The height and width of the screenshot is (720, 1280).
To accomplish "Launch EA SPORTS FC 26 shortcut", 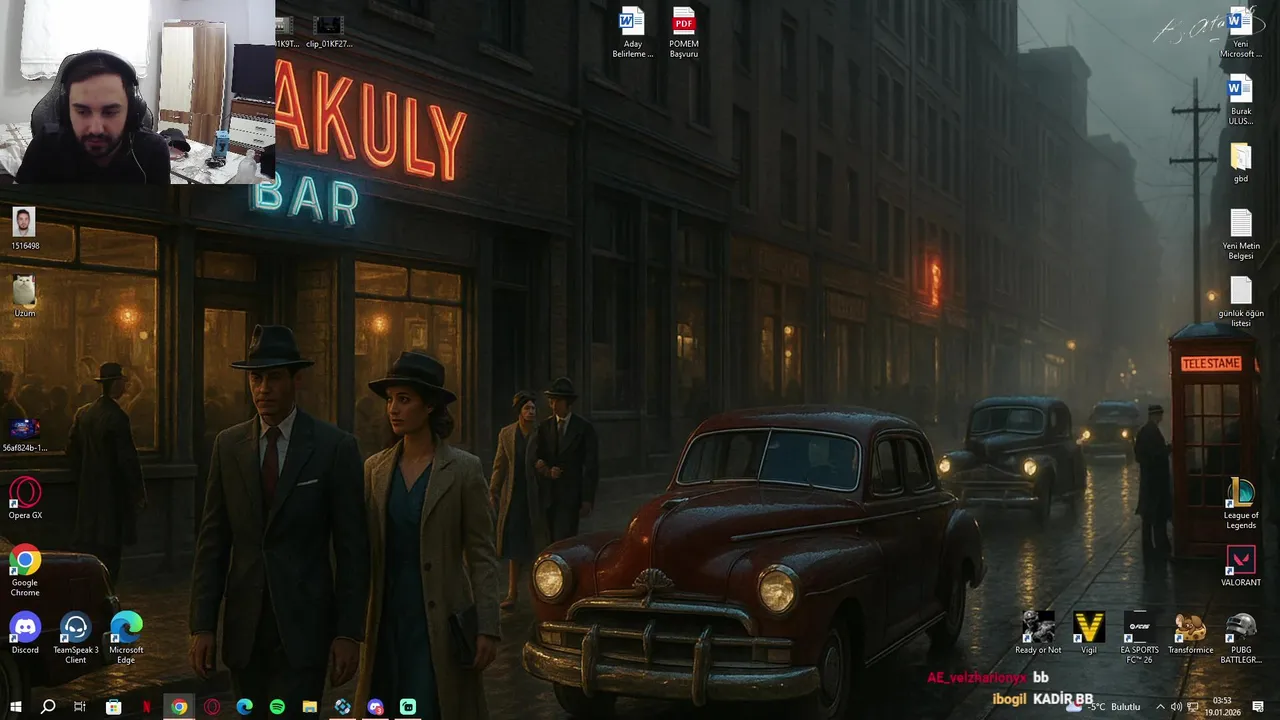I will 1139,638.
